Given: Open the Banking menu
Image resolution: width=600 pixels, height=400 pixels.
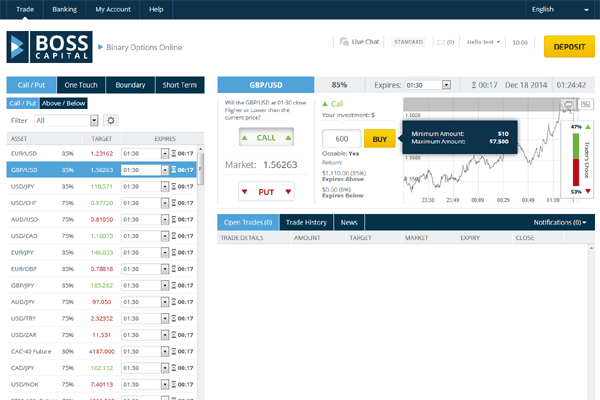Looking at the screenshot, I should click(64, 9).
